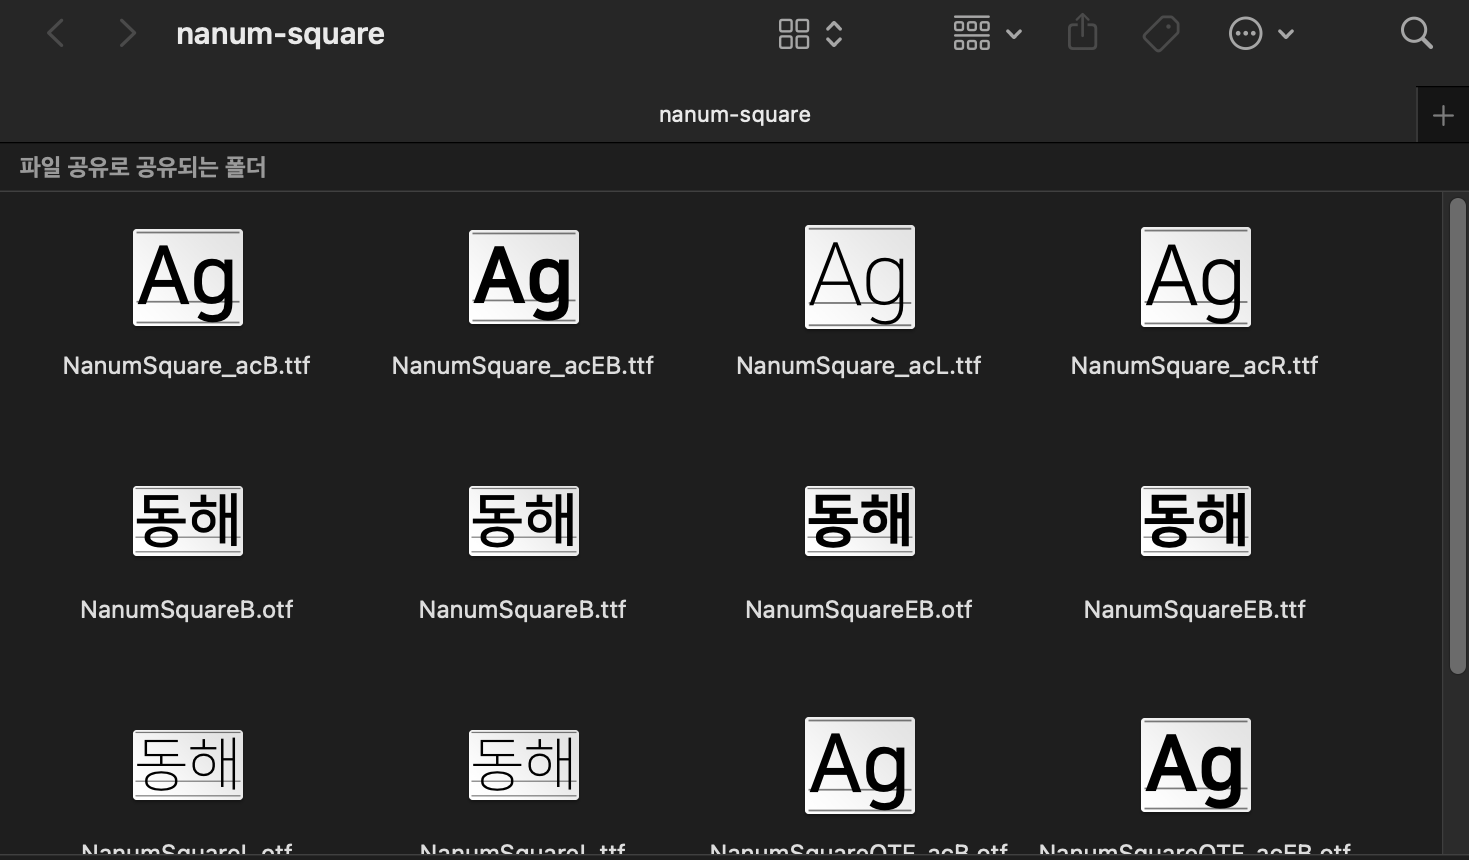Select the NanumSquareL.ttf font icon
Screen dimensions: 1469x860
(524, 764)
